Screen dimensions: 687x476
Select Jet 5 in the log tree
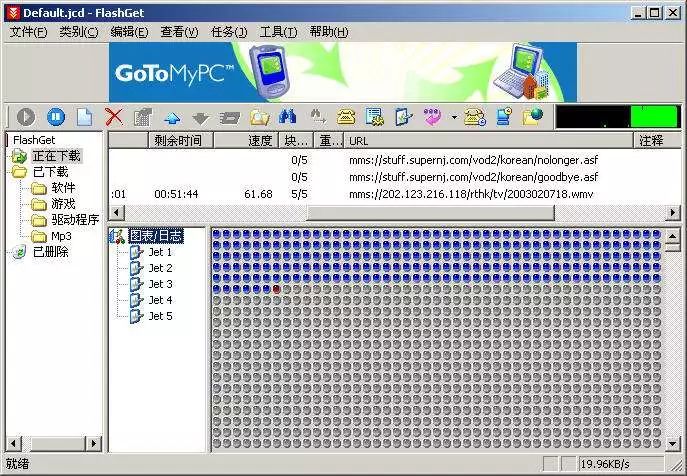(x=160, y=316)
